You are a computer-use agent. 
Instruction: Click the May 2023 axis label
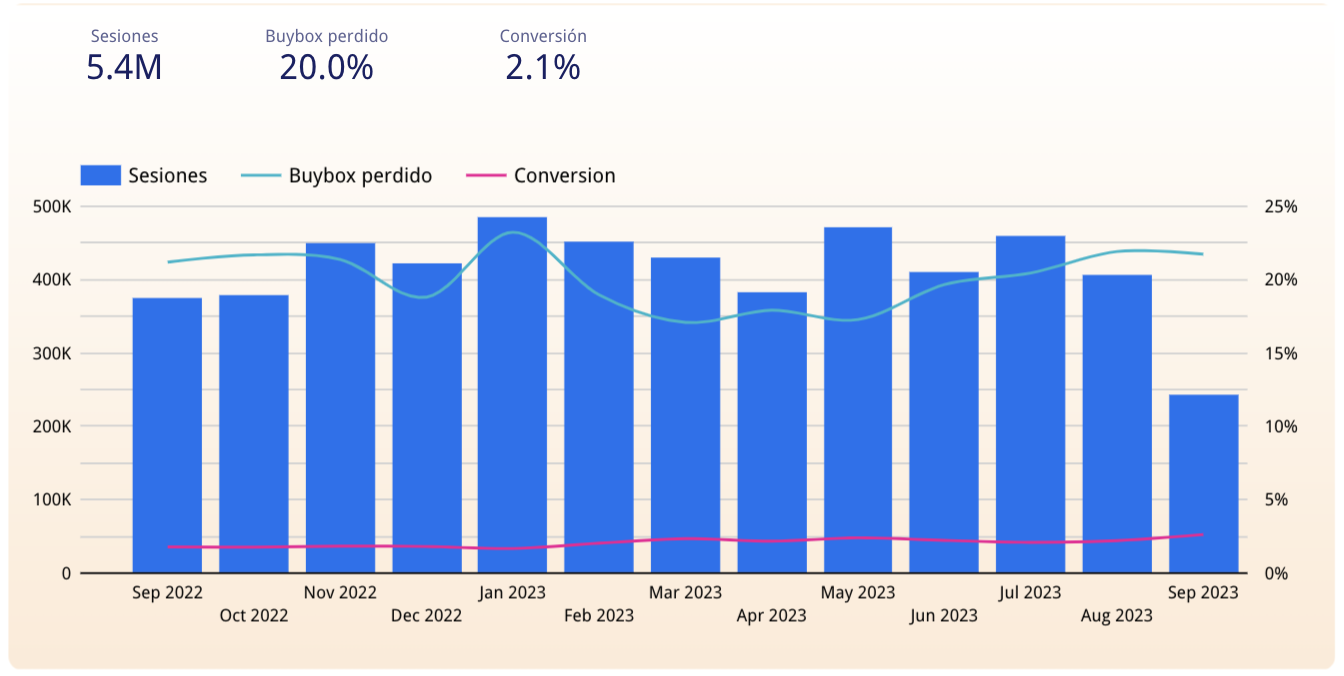858,592
